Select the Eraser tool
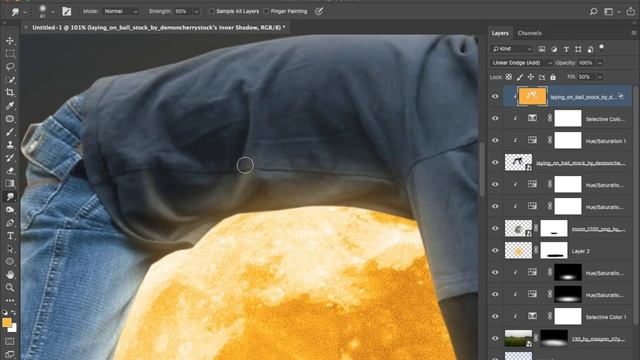The height and width of the screenshot is (360, 640). click(10, 171)
